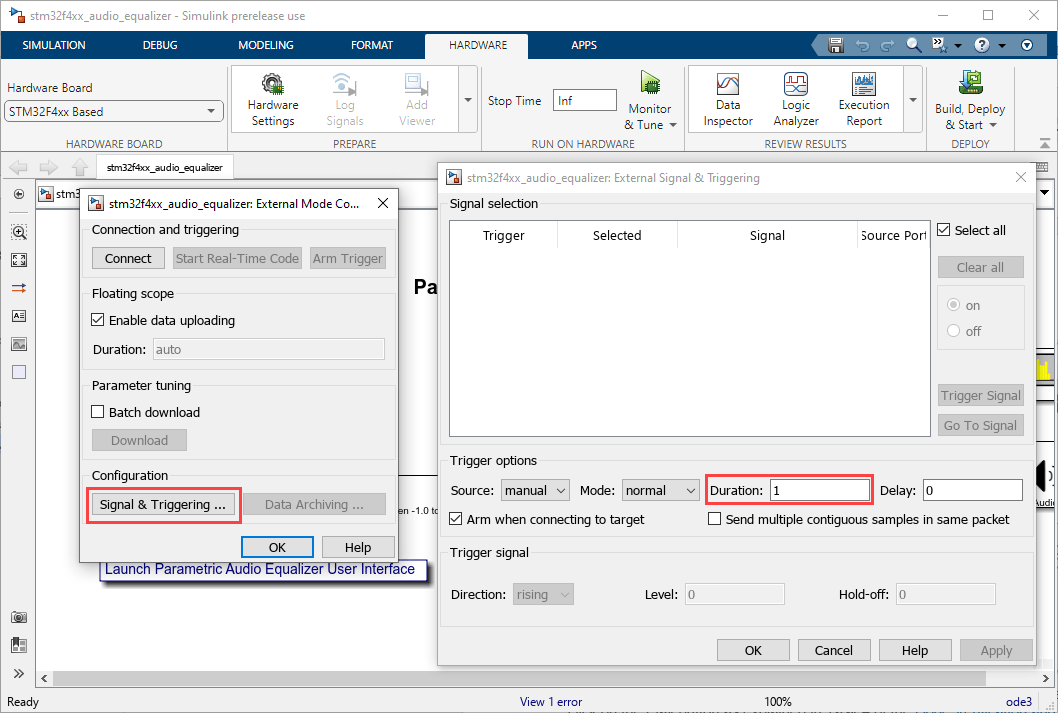Click the Monitor & Tune chip icon
The width and height of the screenshot is (1058, 713).
650,83
